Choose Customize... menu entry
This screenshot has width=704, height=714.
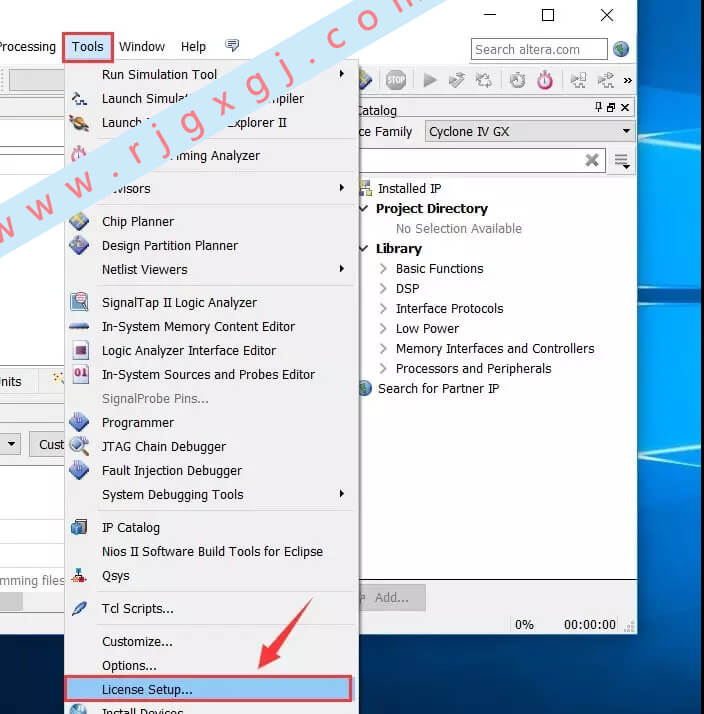[x=212, y=642]
